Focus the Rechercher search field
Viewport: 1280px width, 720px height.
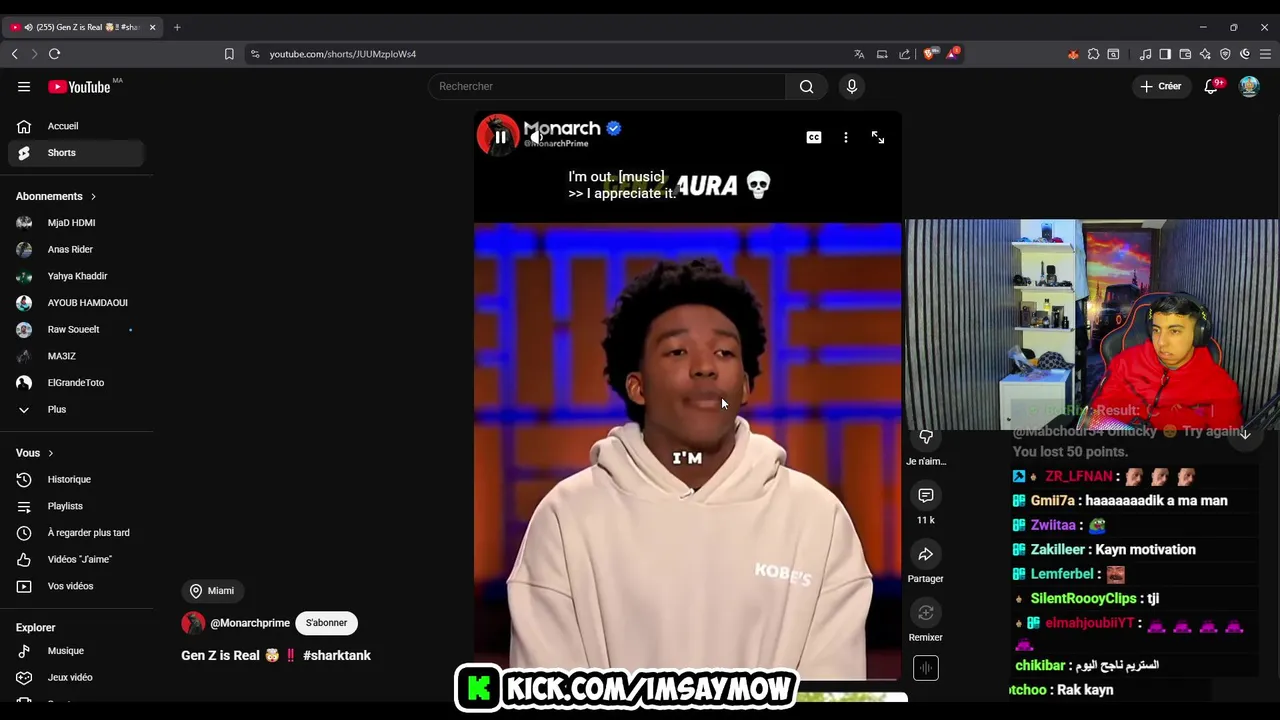point(607,87)
